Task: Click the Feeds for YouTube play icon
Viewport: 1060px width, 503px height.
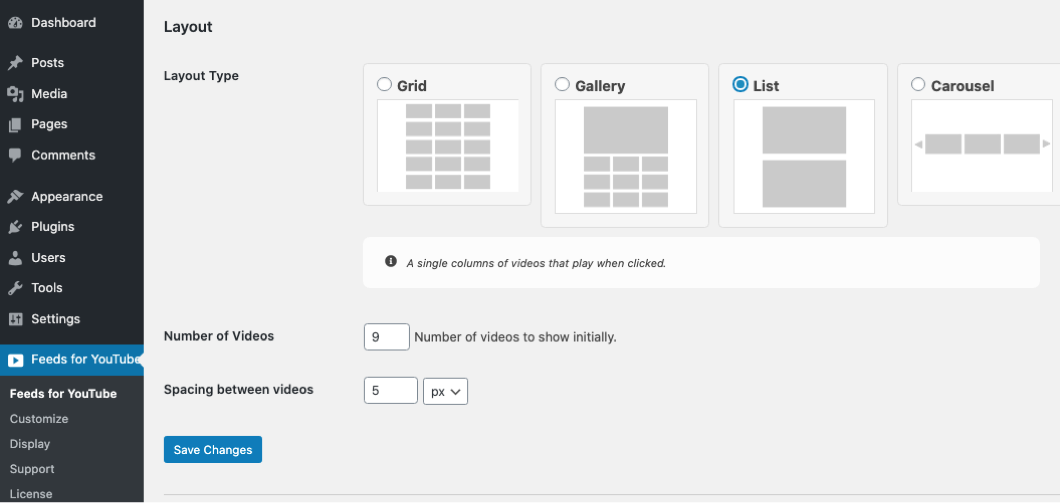Action: click(15, 360)
